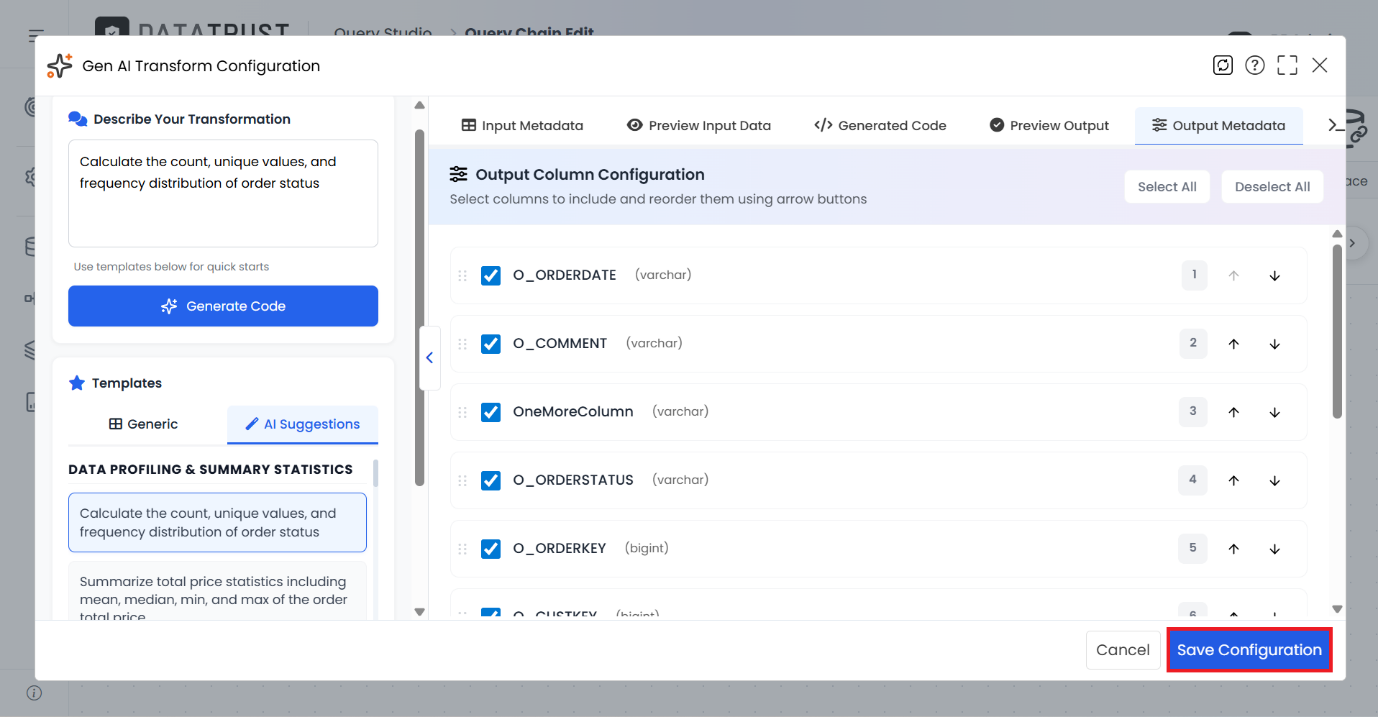Move O_ORDERSTATUS column down
The width and height of the screenshot is (1378, 717).
point(1274,480)
